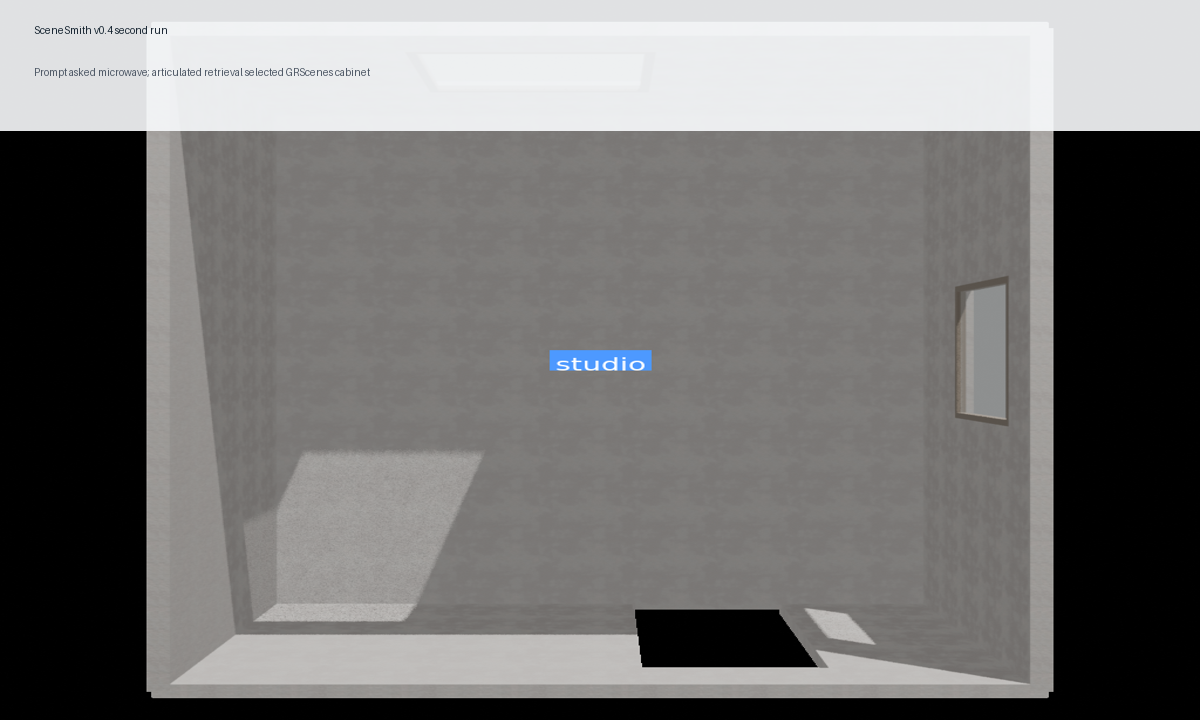Image resolution: width=1200 pixels, height=720 pixels.
Task: Select the window on the right wall
Action: [x=982, y=351]
